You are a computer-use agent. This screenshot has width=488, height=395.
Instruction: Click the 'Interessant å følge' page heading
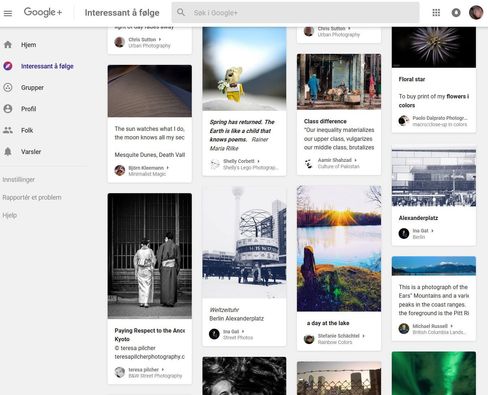pyautogui.click(x=122, y=13)
